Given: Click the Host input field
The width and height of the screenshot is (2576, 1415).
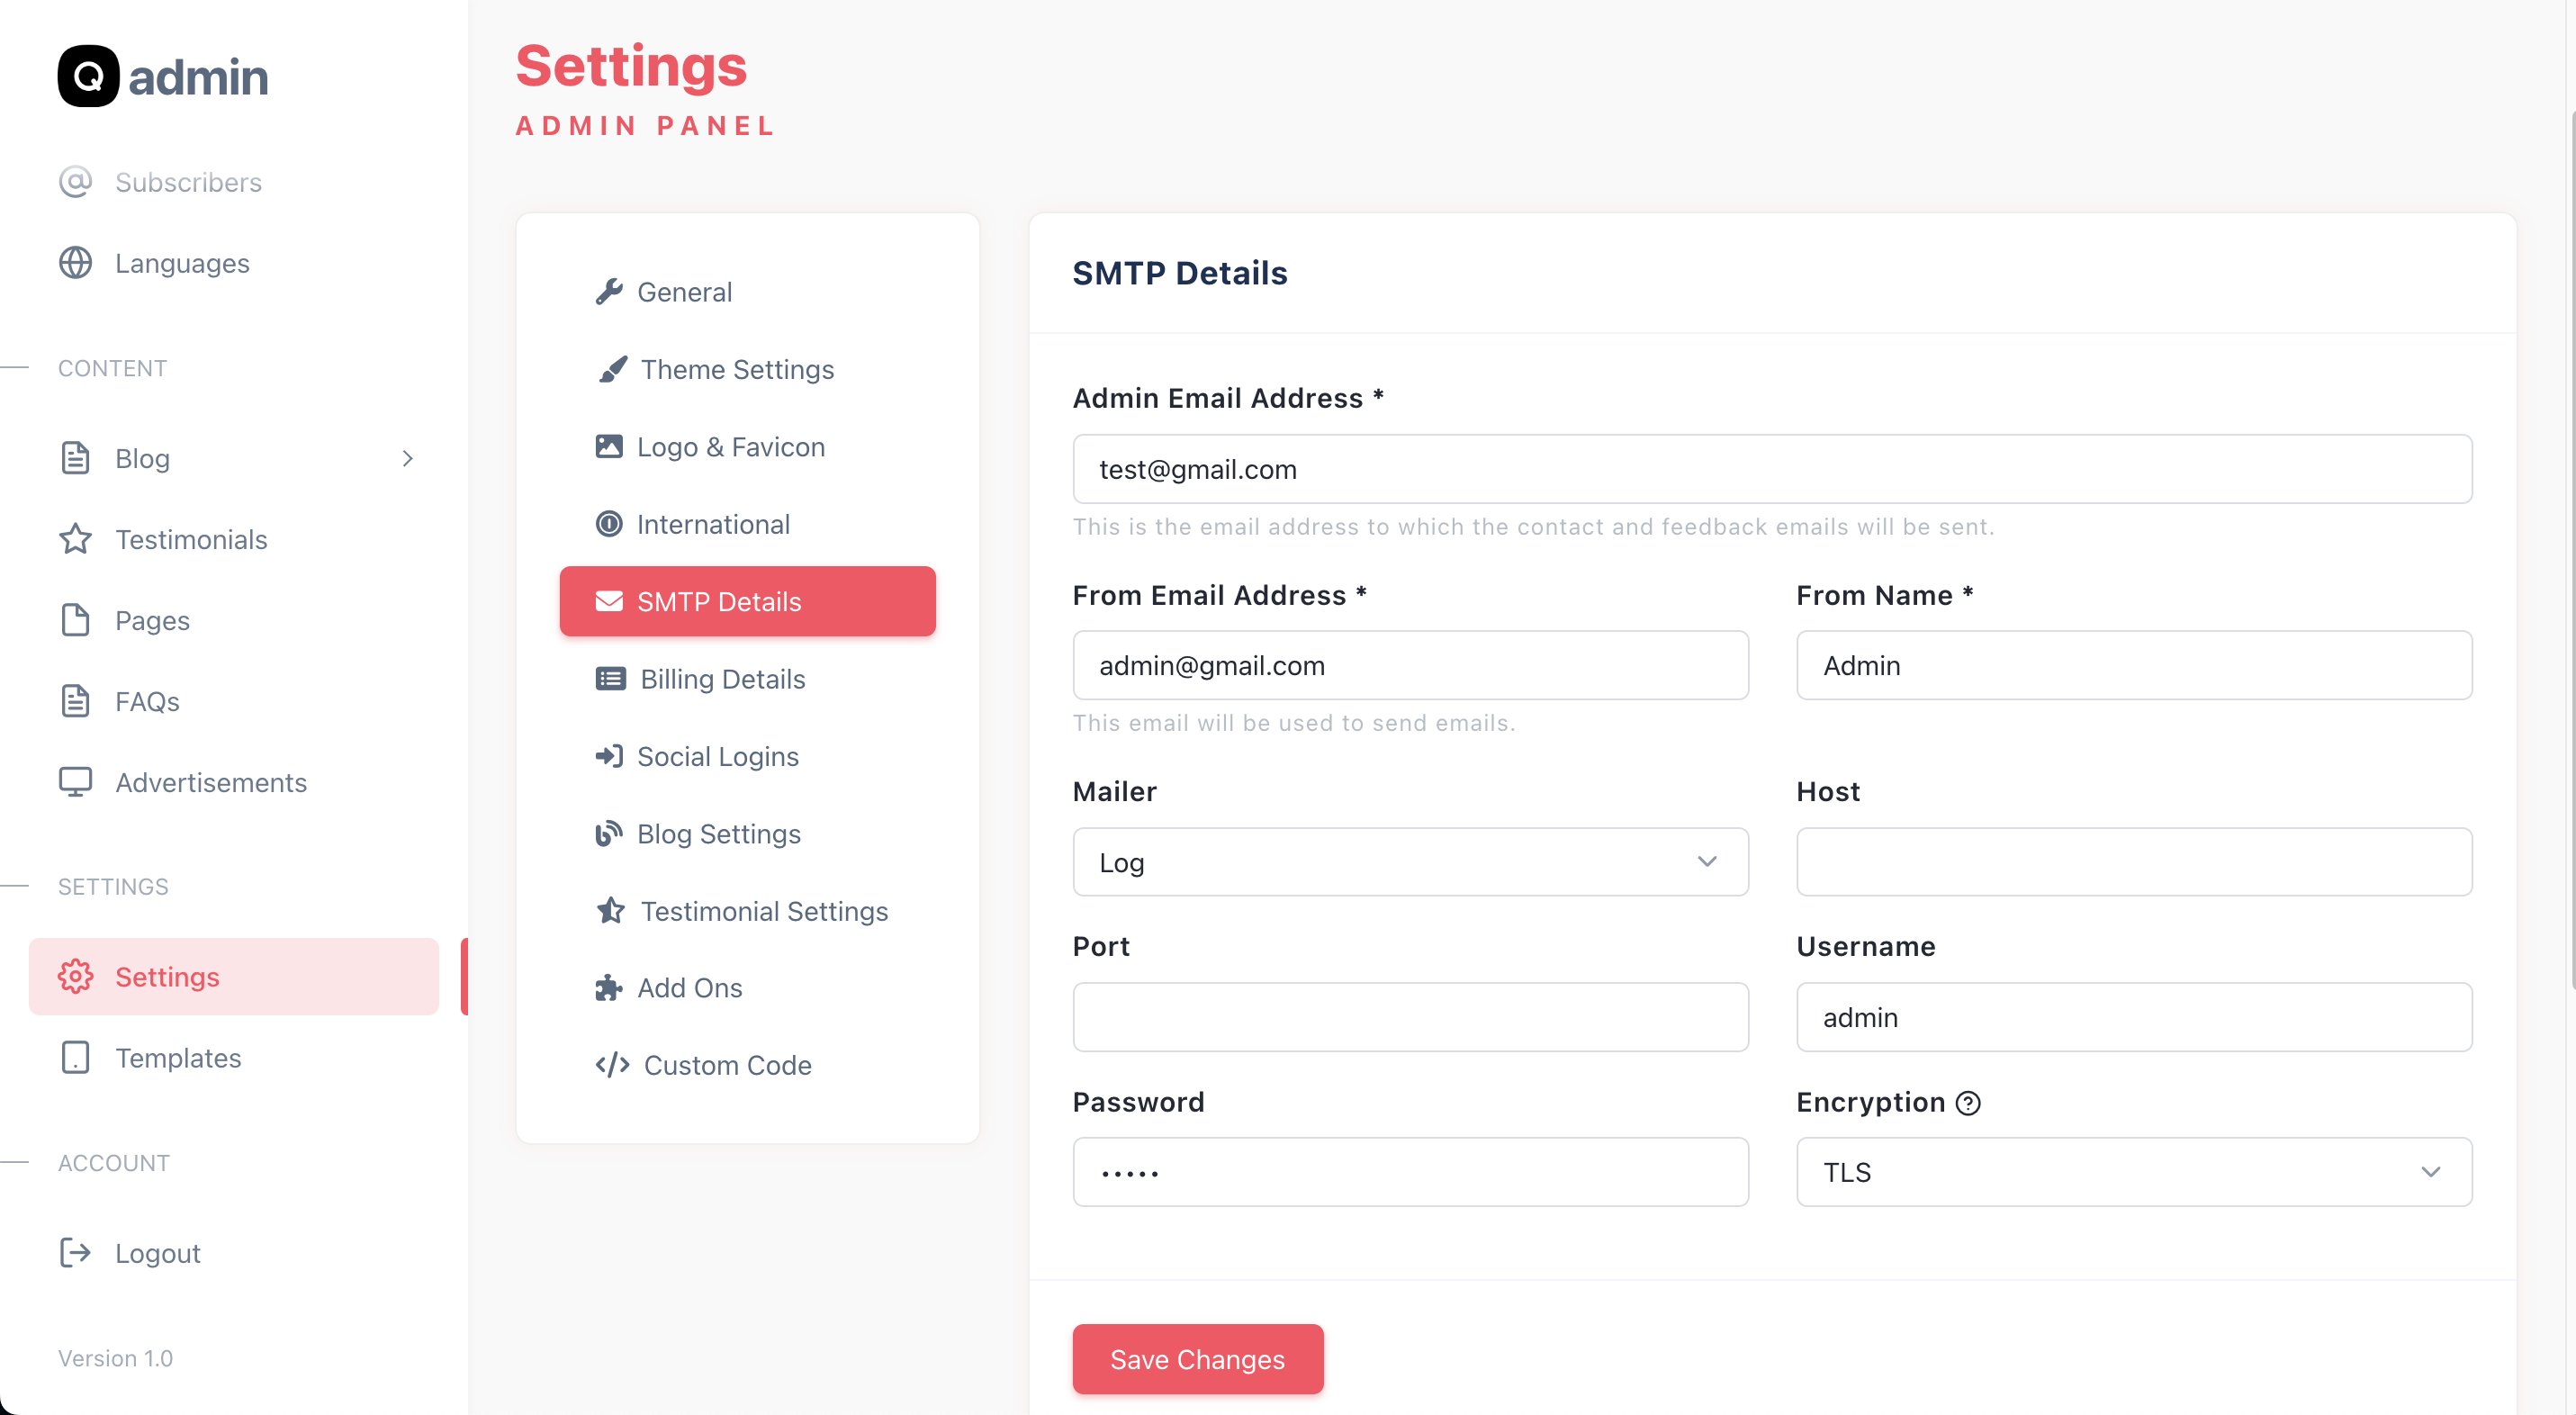Looking at the screenshot, I should pyautogui.click(x=2133, y=862).
